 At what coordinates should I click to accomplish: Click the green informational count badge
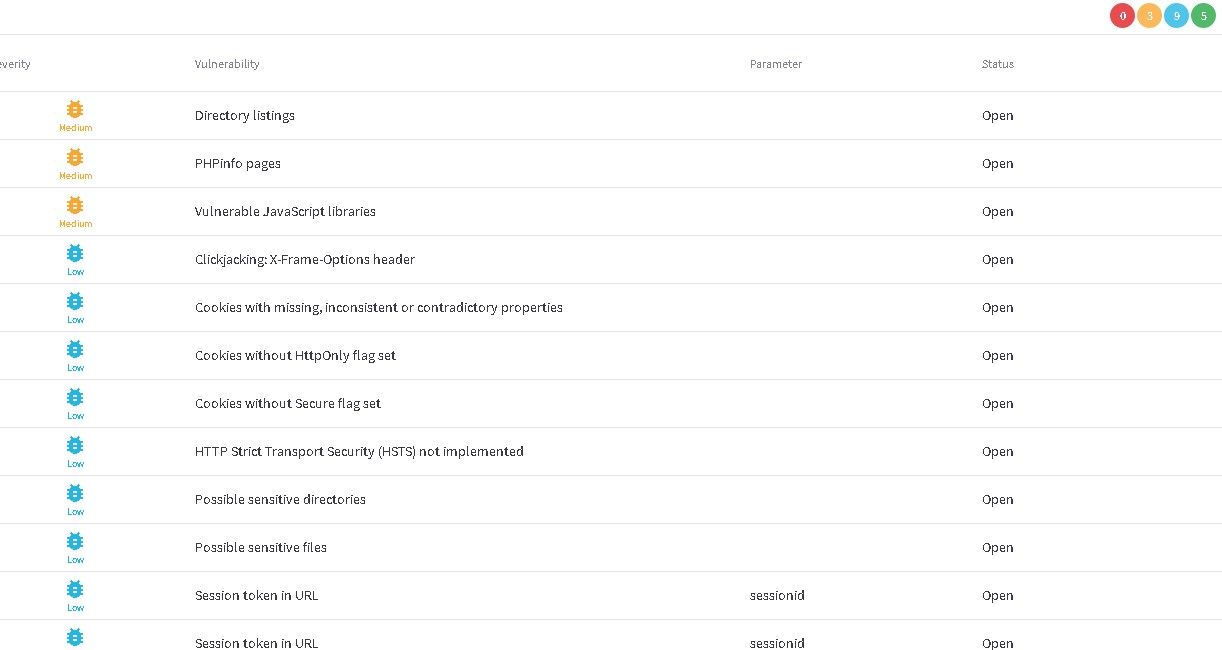pyautogui.click(x=1203, y=16)
